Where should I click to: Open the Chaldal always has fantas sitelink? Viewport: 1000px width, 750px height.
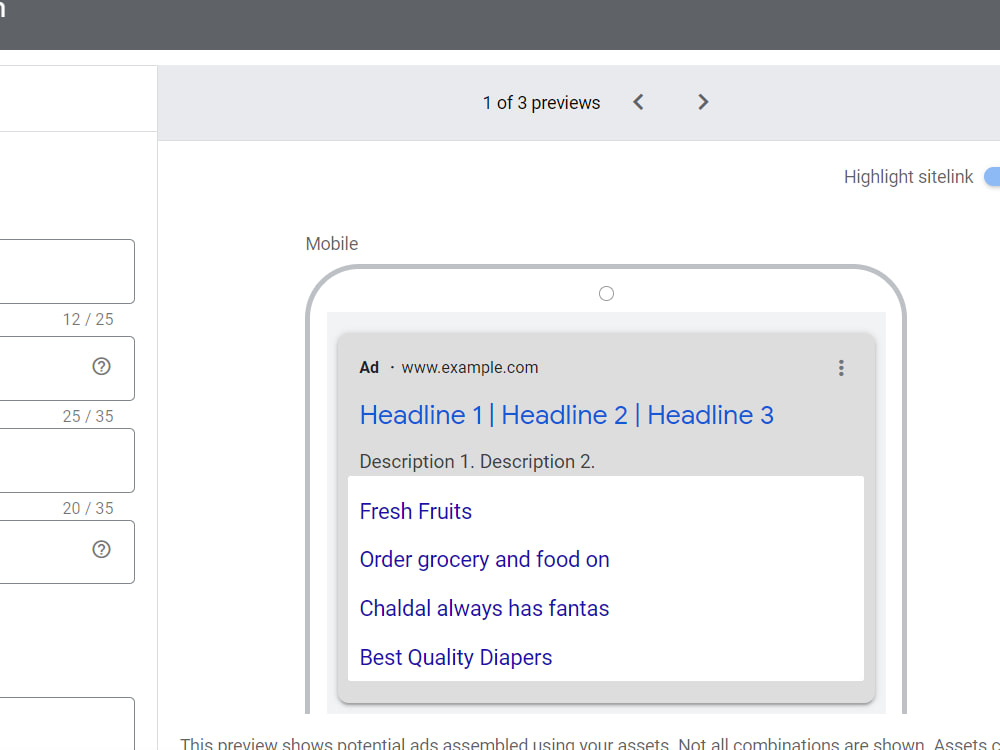[x=484, y=608]
